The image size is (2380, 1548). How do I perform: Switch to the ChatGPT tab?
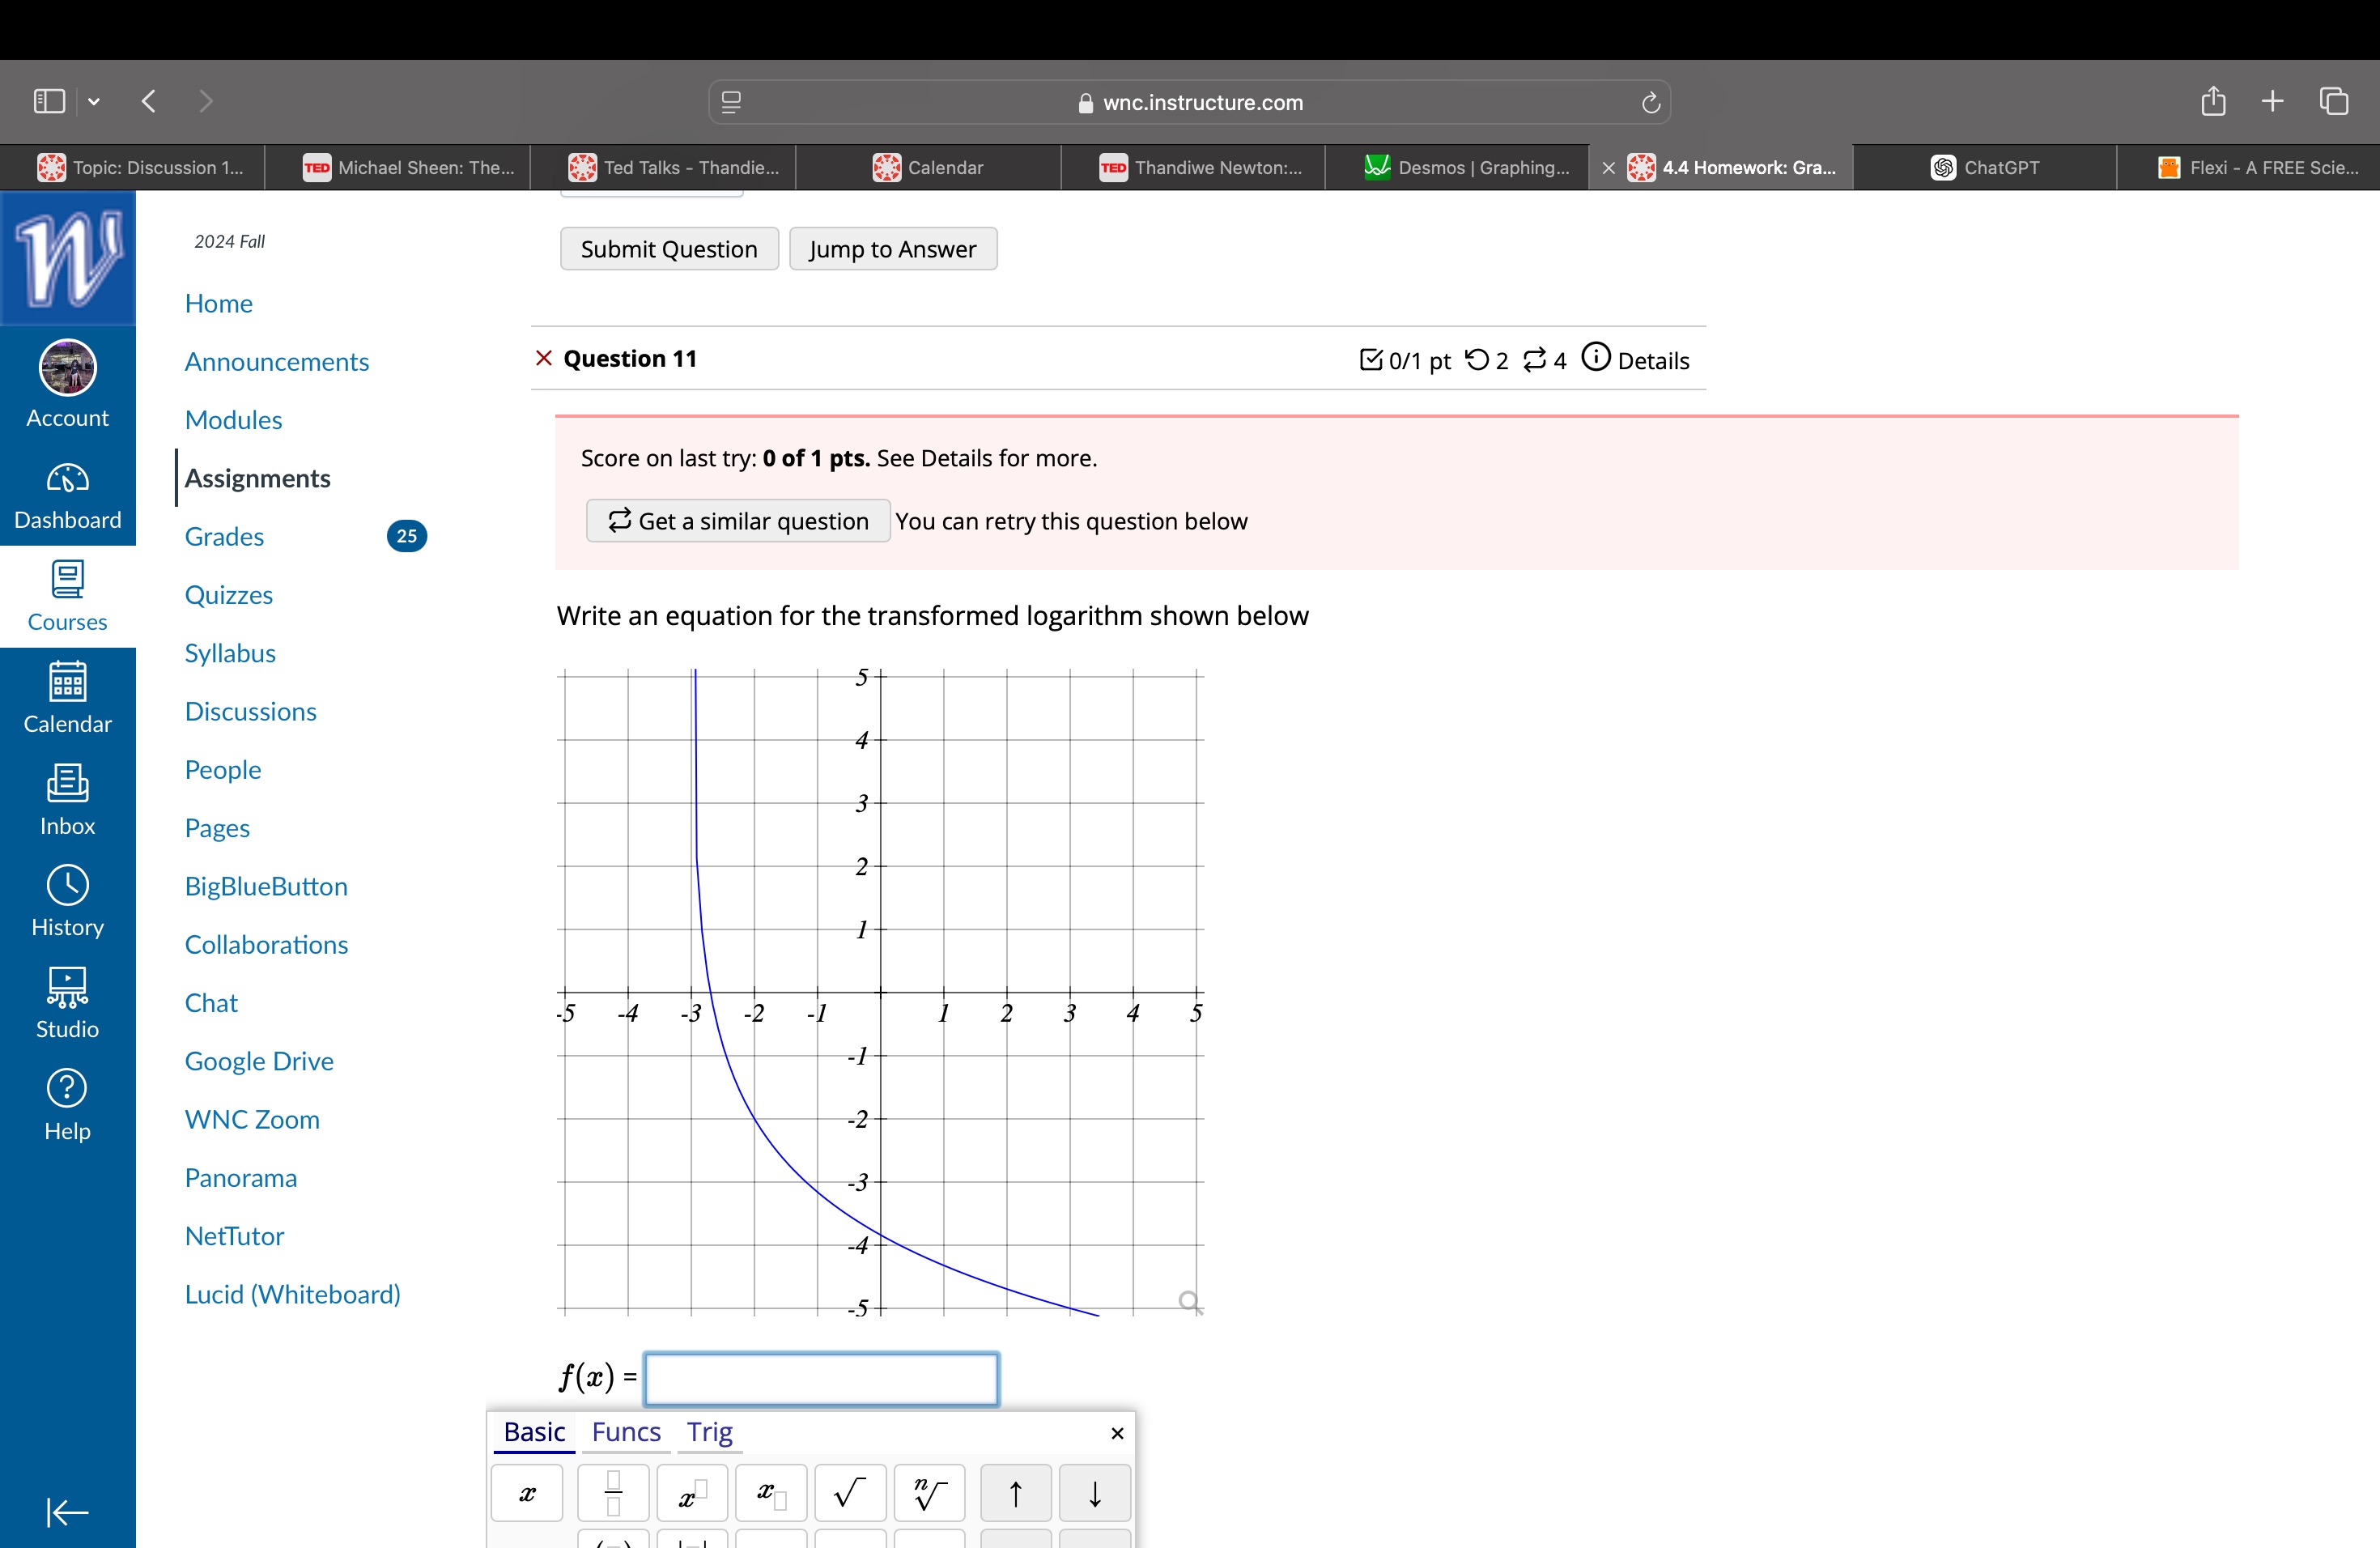coord(1985,167)
